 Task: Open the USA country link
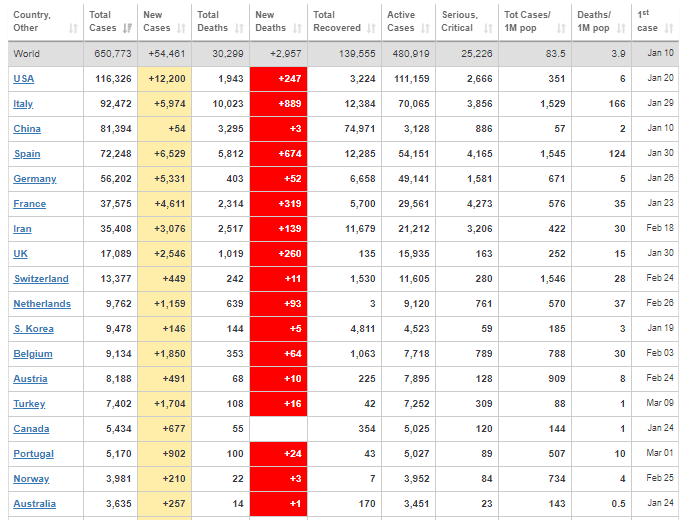point(24,79)
